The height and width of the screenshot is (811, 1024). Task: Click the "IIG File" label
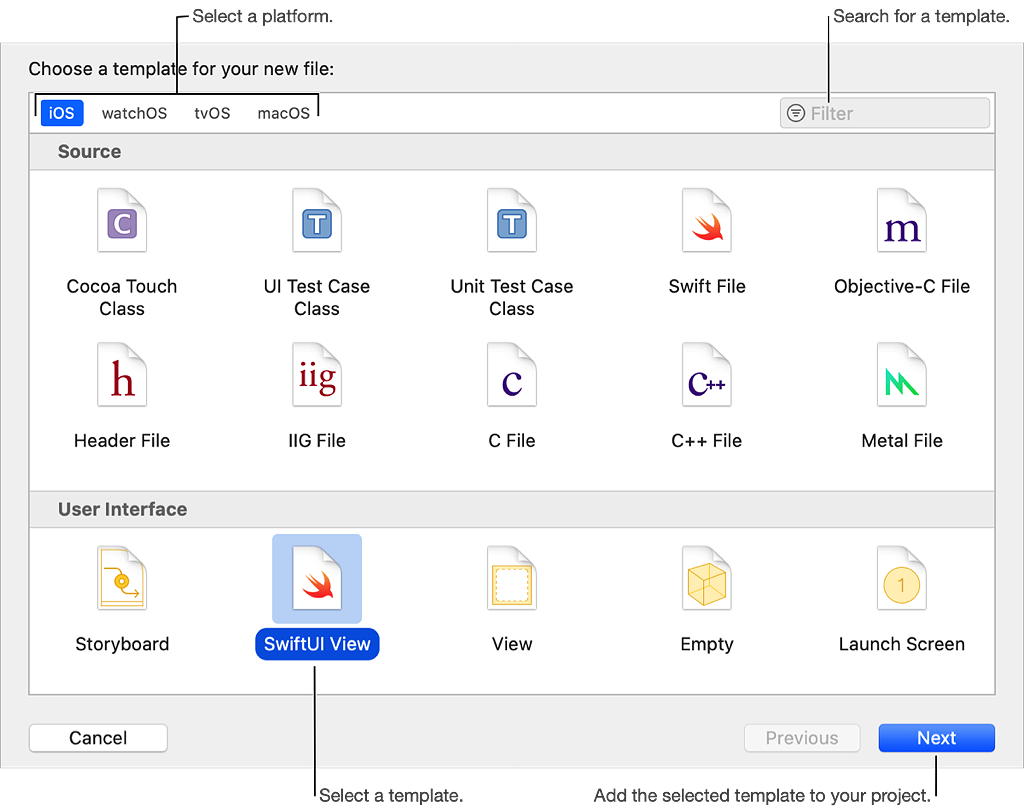click(x=317, y=441)
